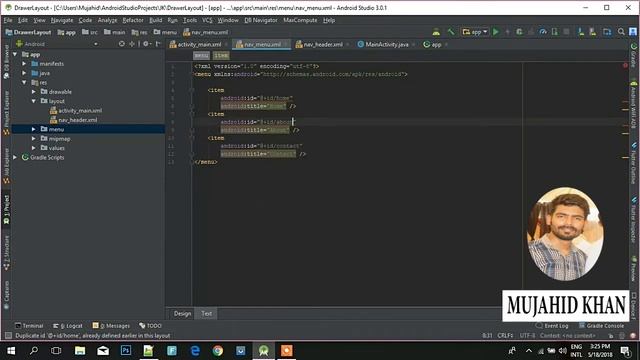Click the Scroll from Source target icon
This screenshot has height=360, width=640.
point(121,44)
